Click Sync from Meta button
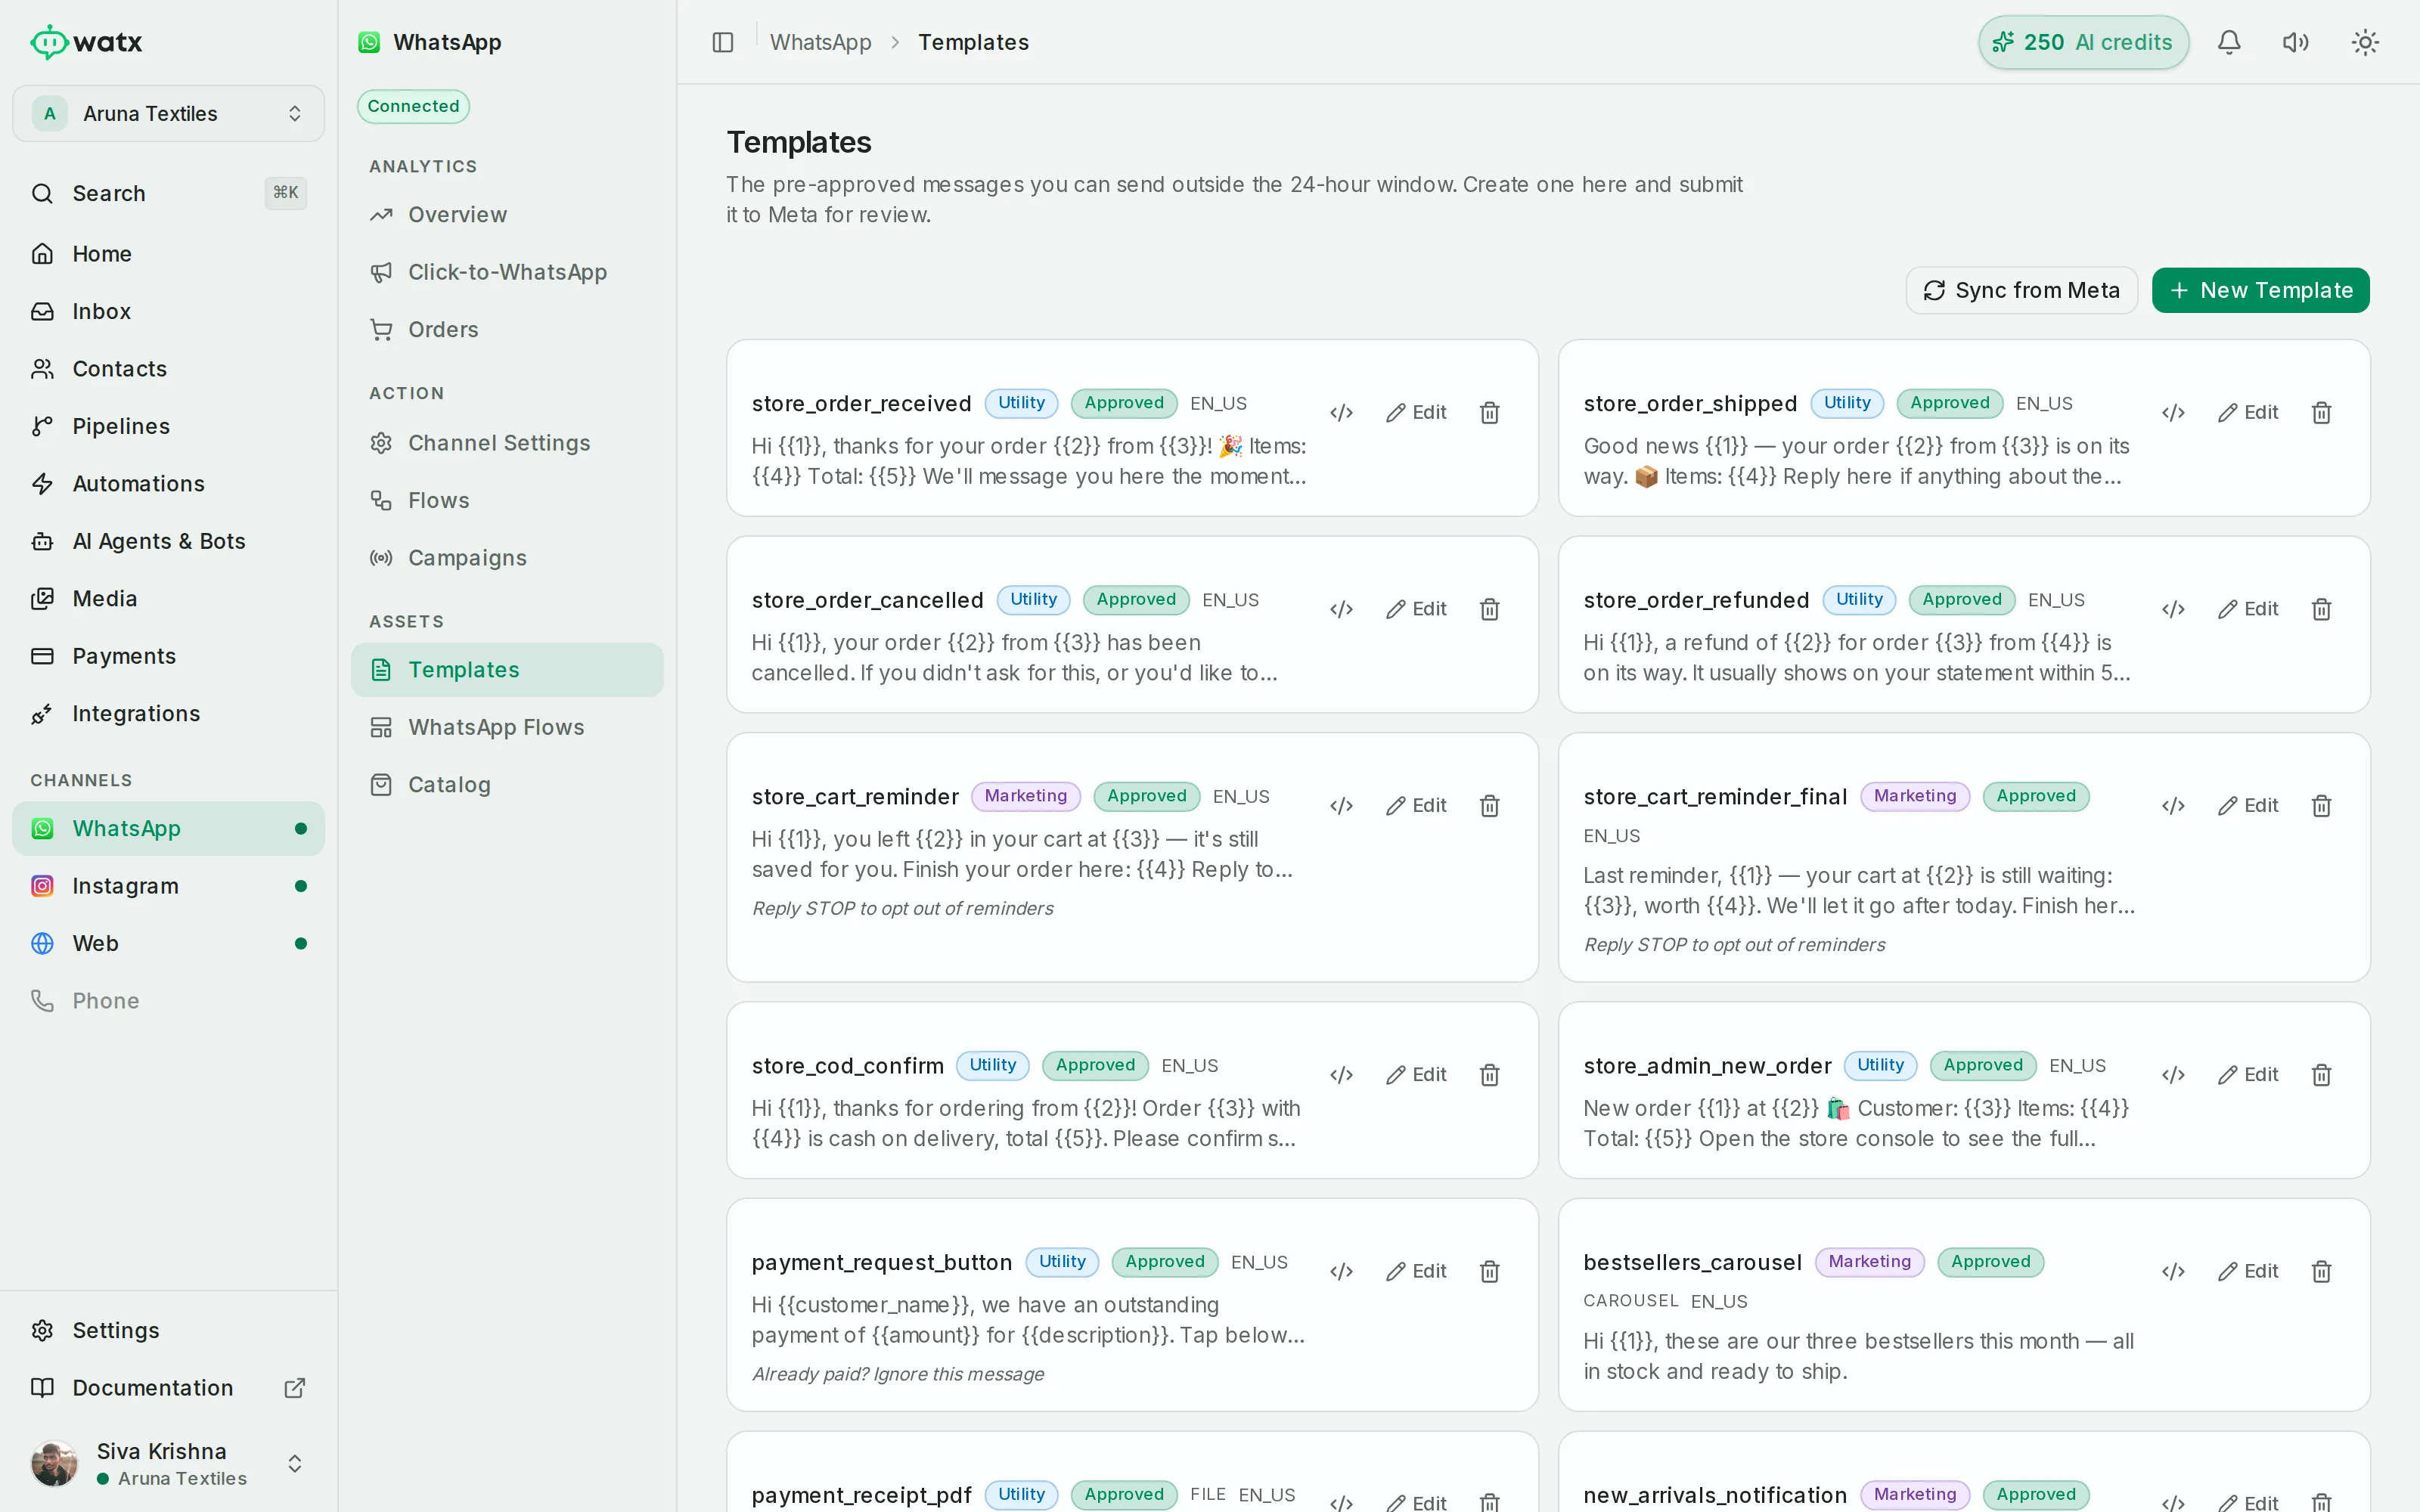This screenshot has height=1512, width=2420. pos(2021,290)
